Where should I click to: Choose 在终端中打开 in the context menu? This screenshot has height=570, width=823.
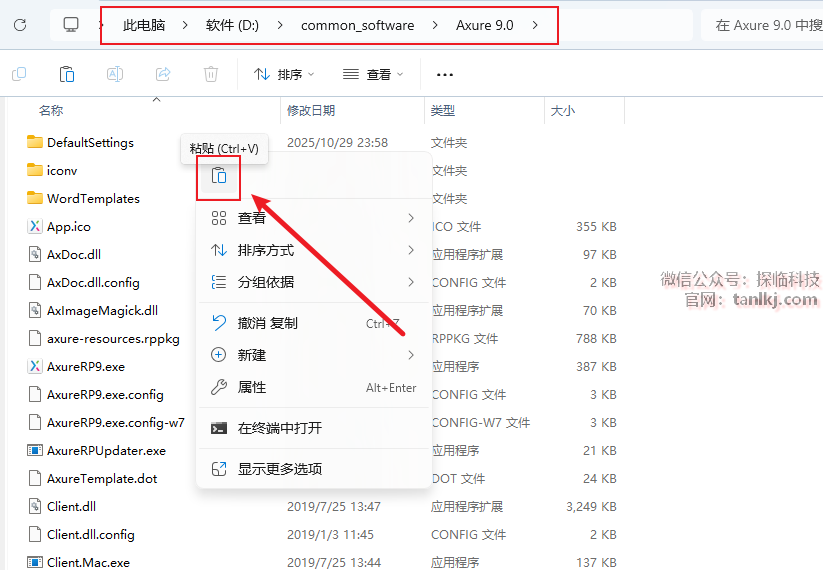[x=280, y=428]
